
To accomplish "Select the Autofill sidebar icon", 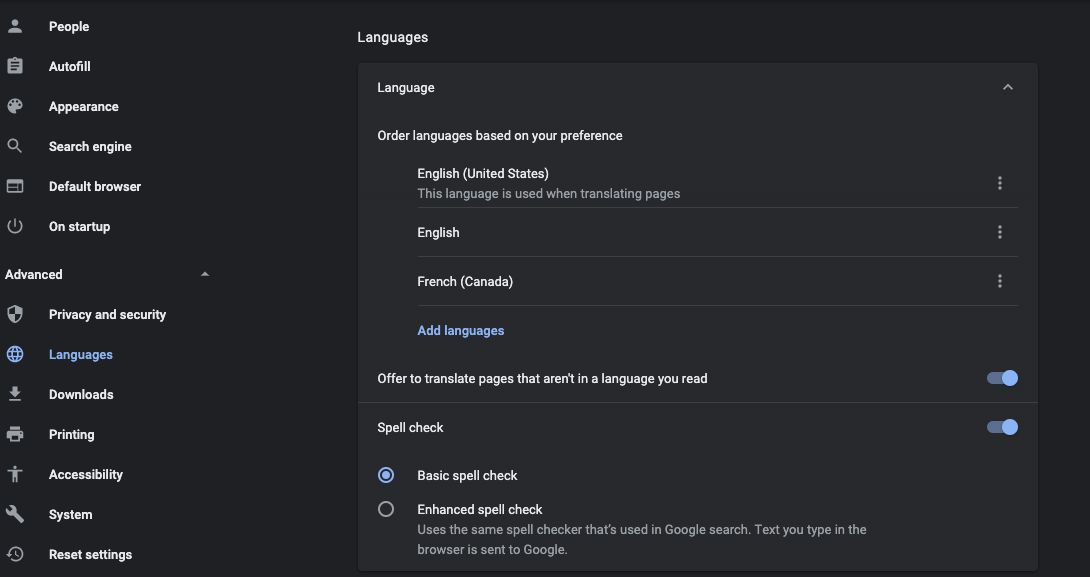I will tap(15, 66).
